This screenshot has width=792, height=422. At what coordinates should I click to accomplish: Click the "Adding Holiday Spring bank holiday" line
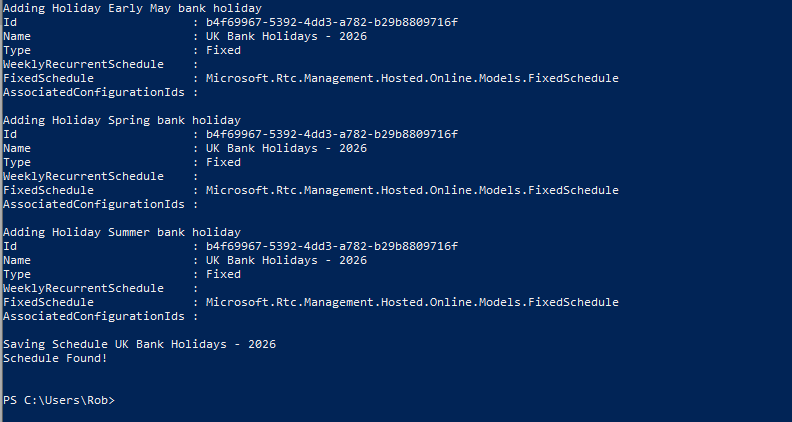pyautogui.click(x=122, y=120)
